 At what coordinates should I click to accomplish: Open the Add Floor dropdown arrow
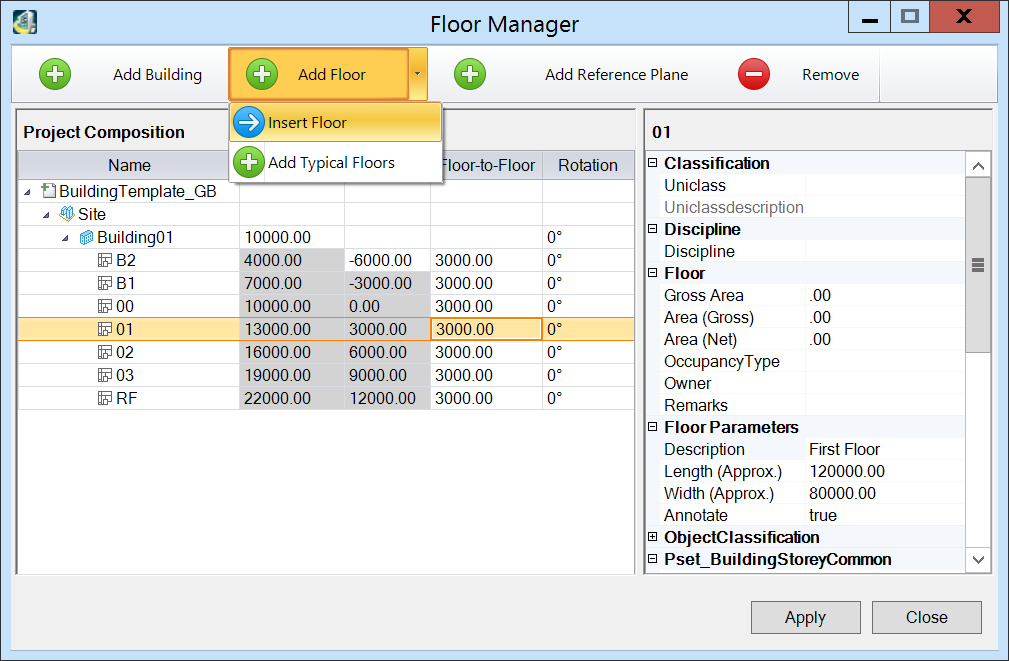point(418,74)
